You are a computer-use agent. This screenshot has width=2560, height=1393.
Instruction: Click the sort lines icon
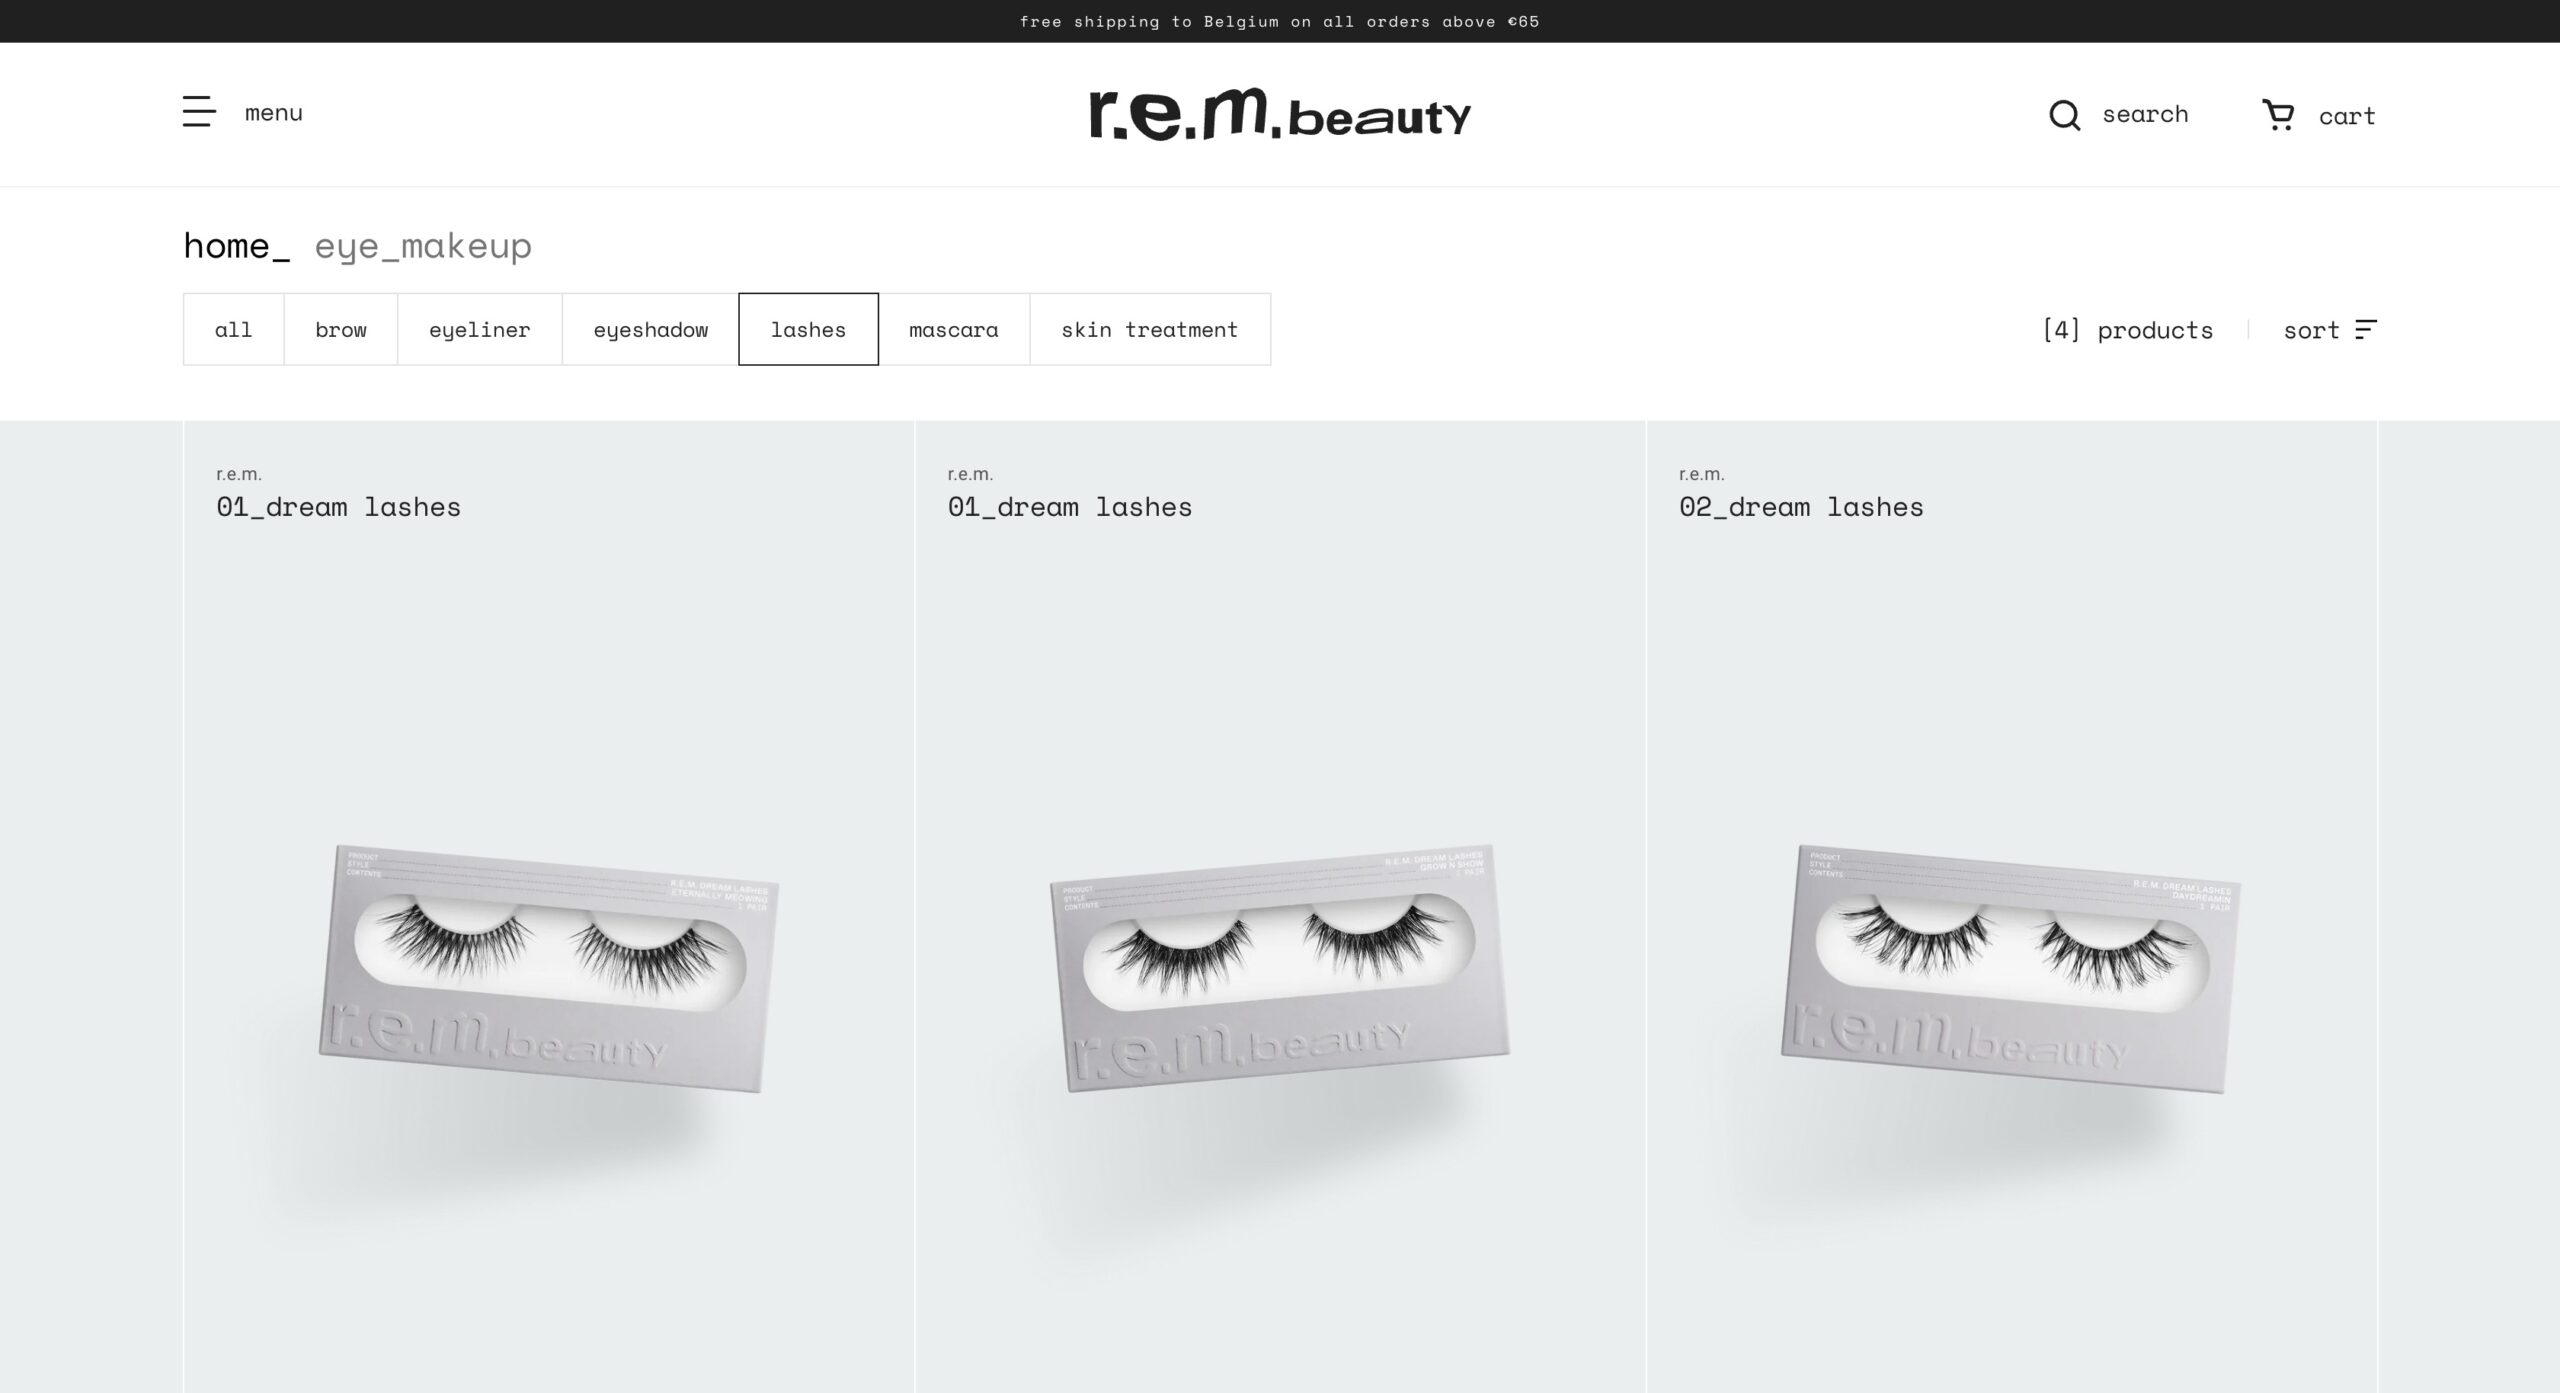tap(2366, 330)
